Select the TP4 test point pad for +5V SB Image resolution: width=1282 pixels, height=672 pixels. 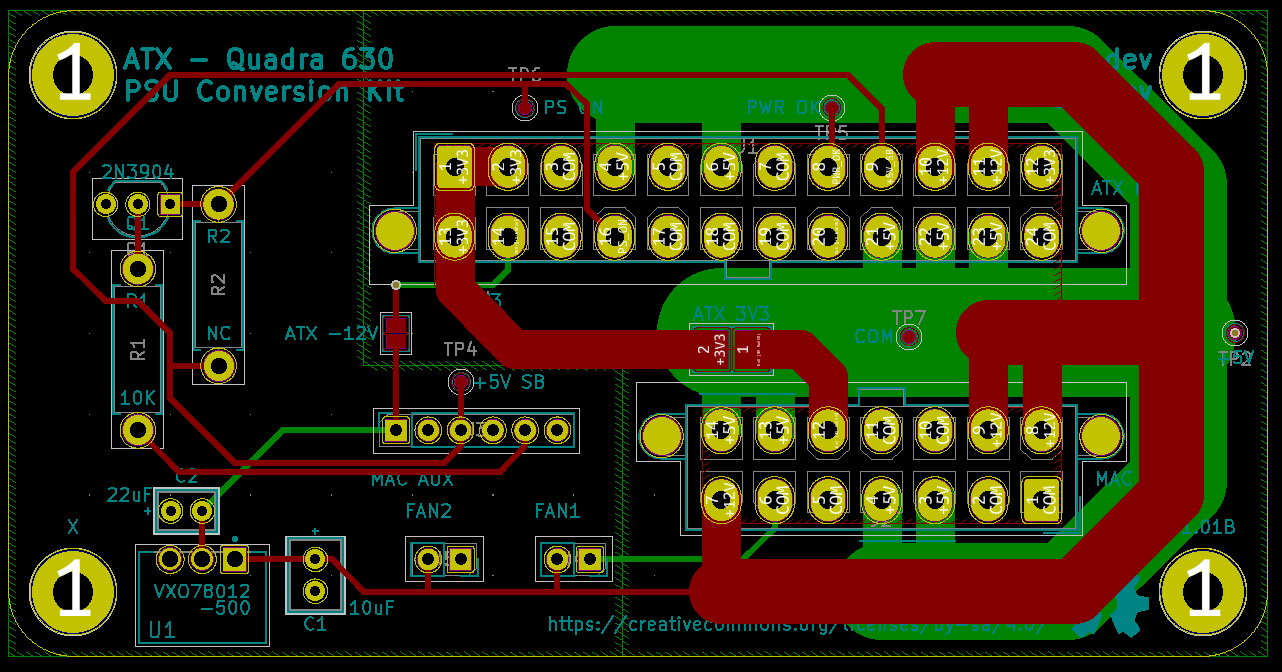click(x=461, y=382)
